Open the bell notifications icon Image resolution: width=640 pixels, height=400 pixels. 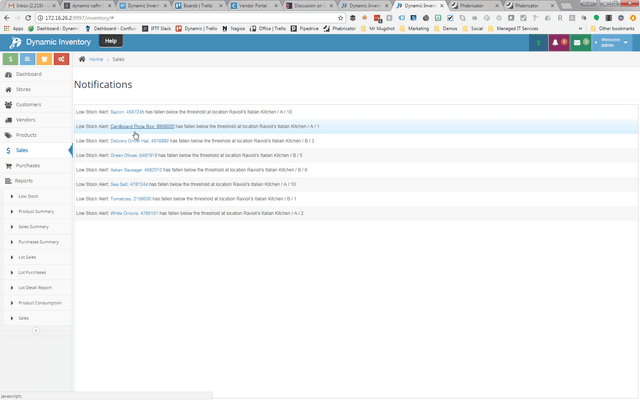[559, 42]
